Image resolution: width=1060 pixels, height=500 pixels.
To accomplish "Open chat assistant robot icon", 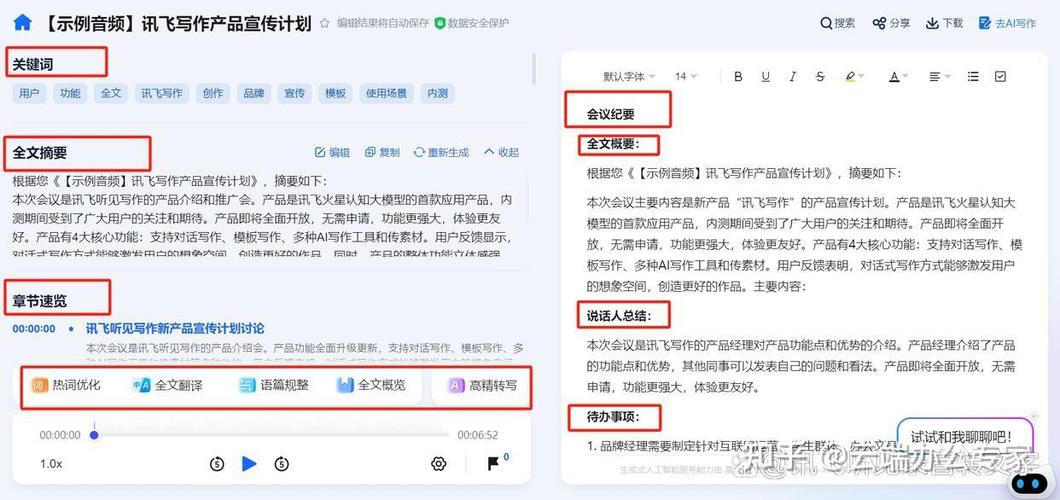I will tap(1032, 482).
